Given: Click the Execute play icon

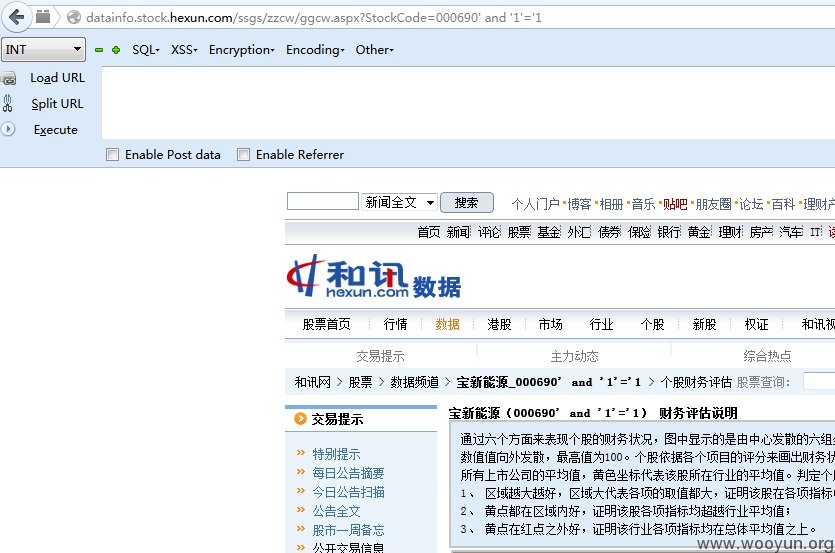Looking at the screenshot, I should 8,129.
